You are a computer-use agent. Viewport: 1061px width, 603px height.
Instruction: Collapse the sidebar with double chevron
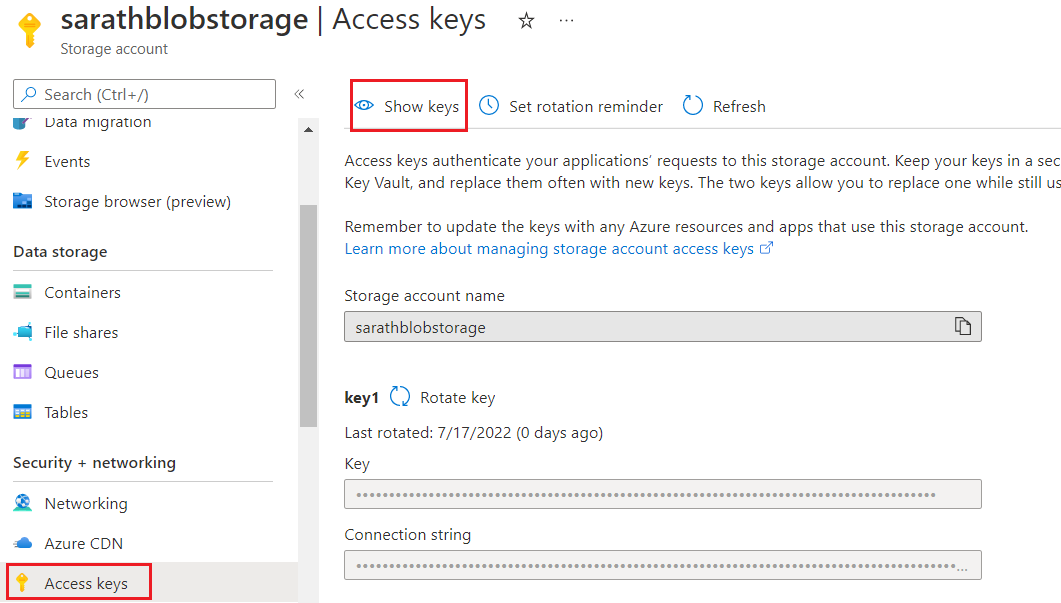pyautogui.click(x=299, y=94)
